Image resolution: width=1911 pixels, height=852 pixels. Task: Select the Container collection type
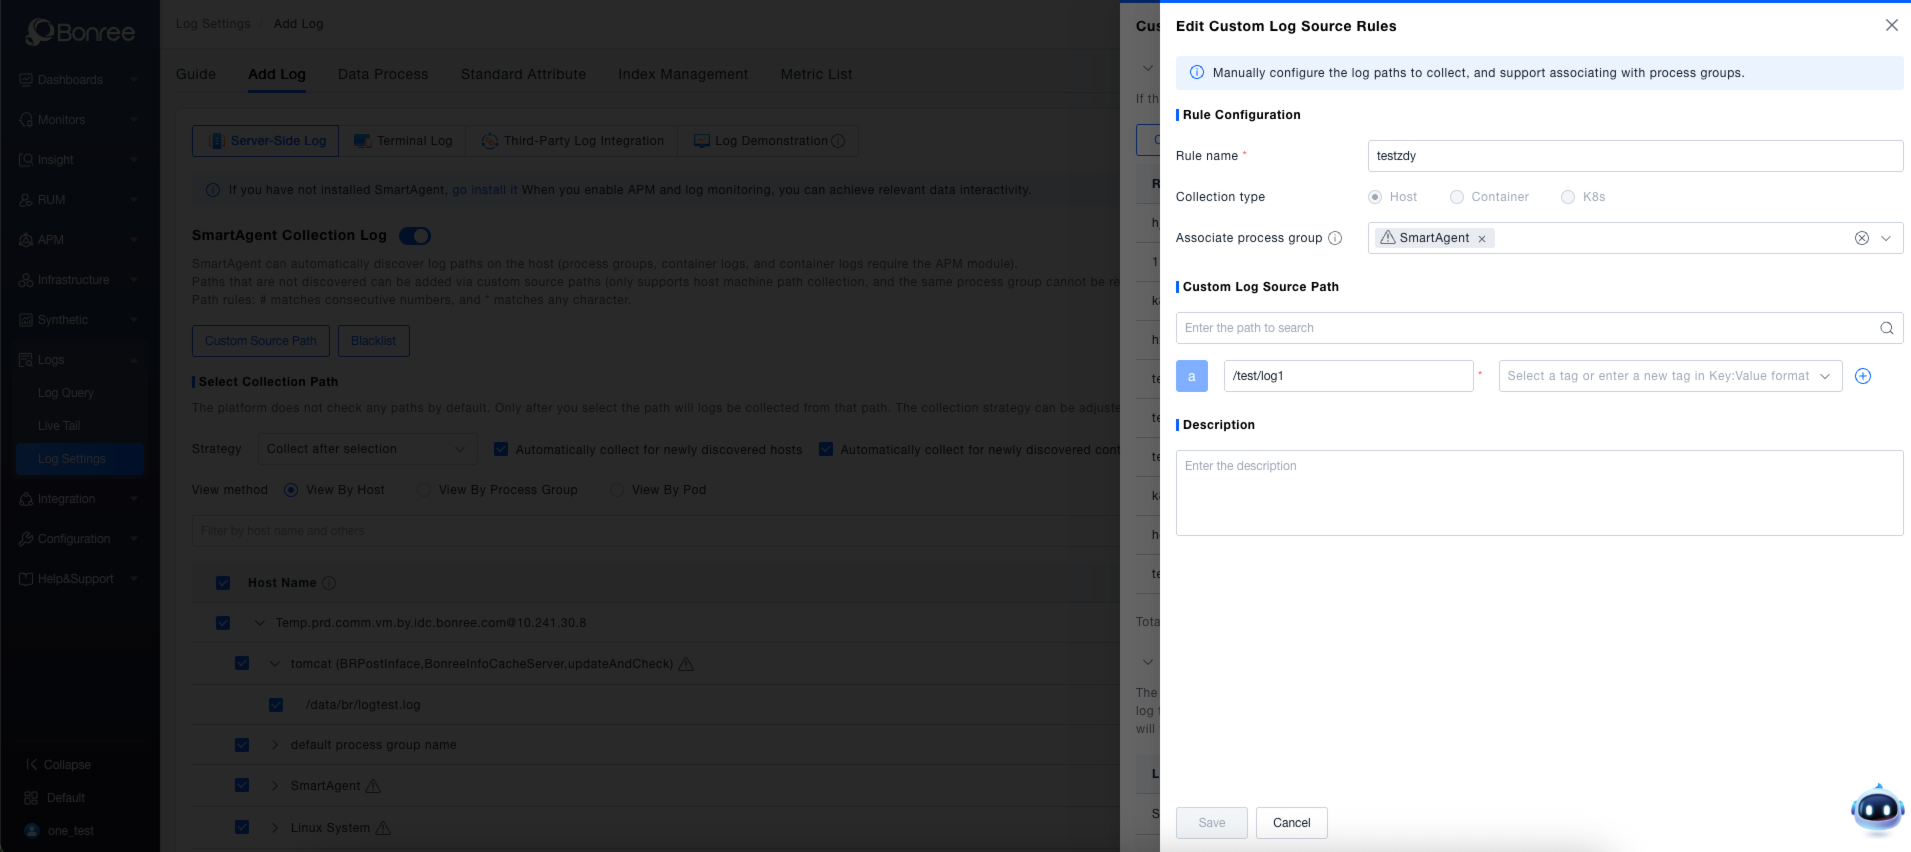click(1457, 197)
